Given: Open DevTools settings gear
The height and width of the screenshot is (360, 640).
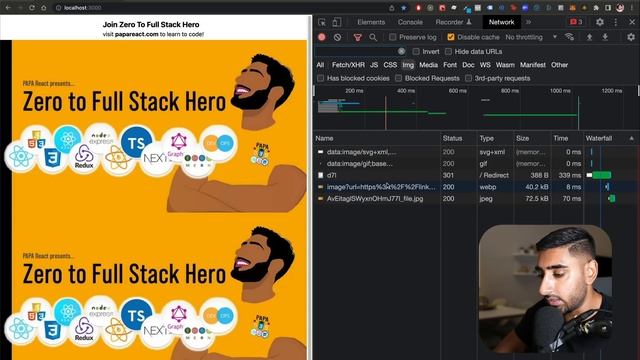Looking at the screenshot, I should tap(600, 22).
